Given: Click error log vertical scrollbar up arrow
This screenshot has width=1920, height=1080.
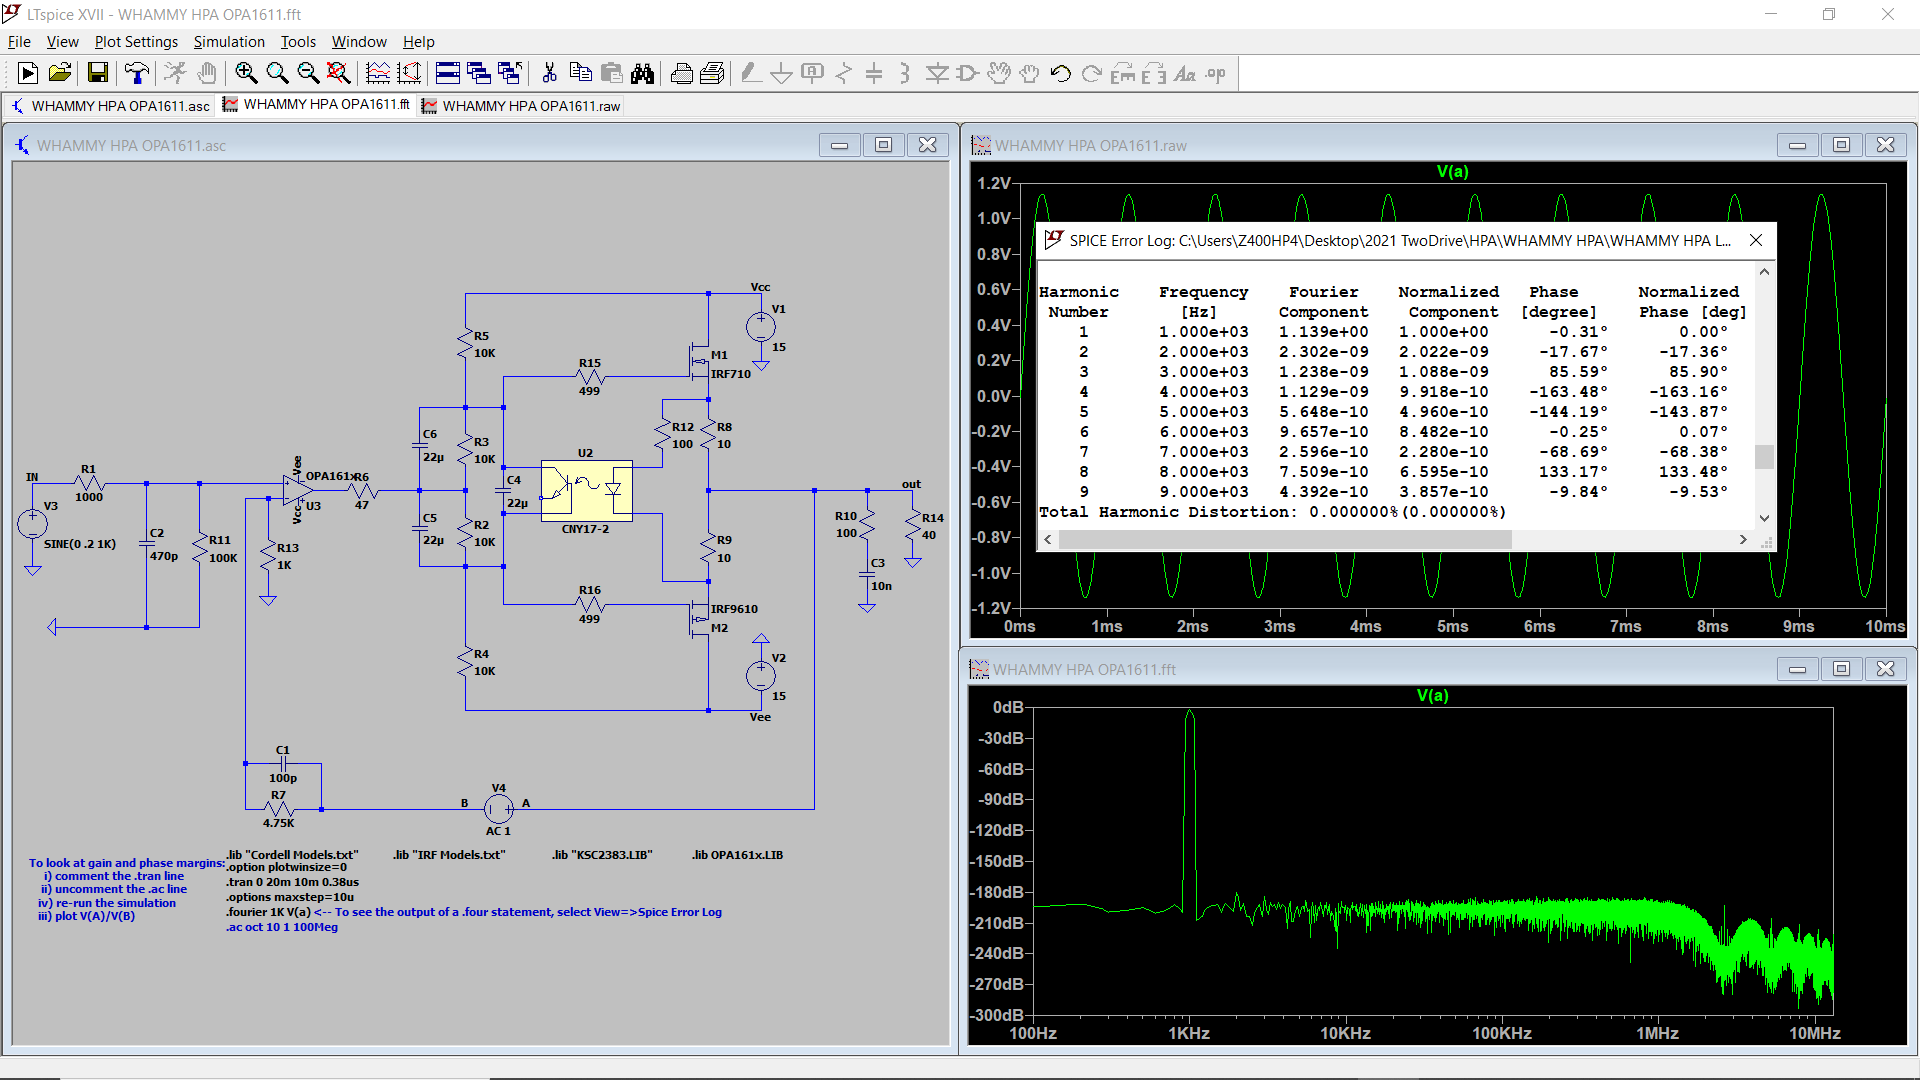Looking at the screenshot, I should tap(1764, 272).
